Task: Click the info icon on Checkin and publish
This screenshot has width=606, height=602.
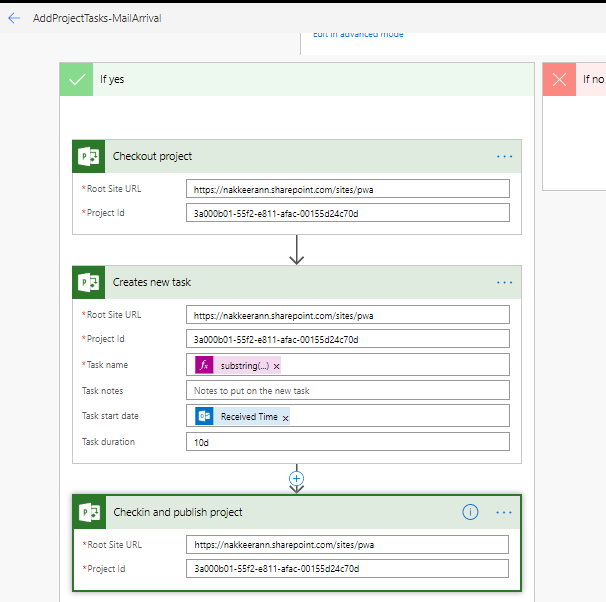Action: coord(470,512)
